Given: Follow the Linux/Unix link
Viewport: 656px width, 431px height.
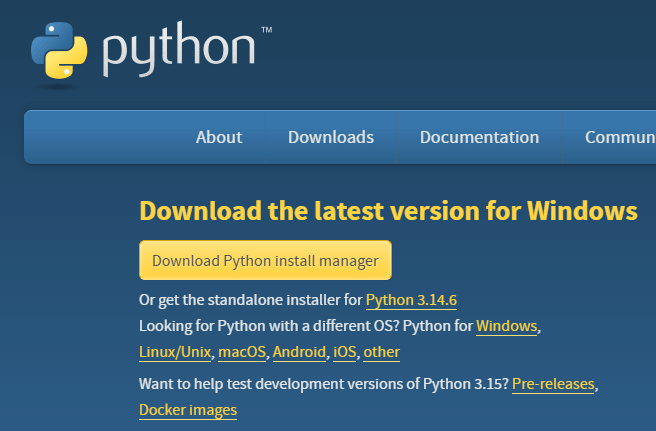Looking at the screenshot, I should pos(175,352).
